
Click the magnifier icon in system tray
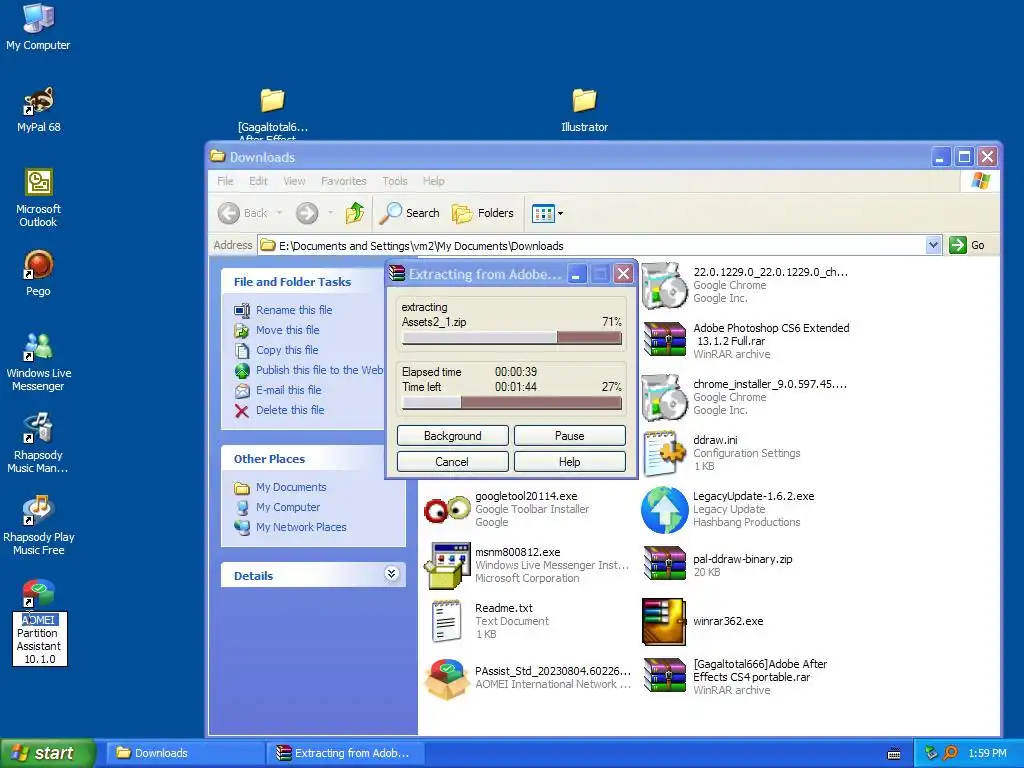[950, 753]
